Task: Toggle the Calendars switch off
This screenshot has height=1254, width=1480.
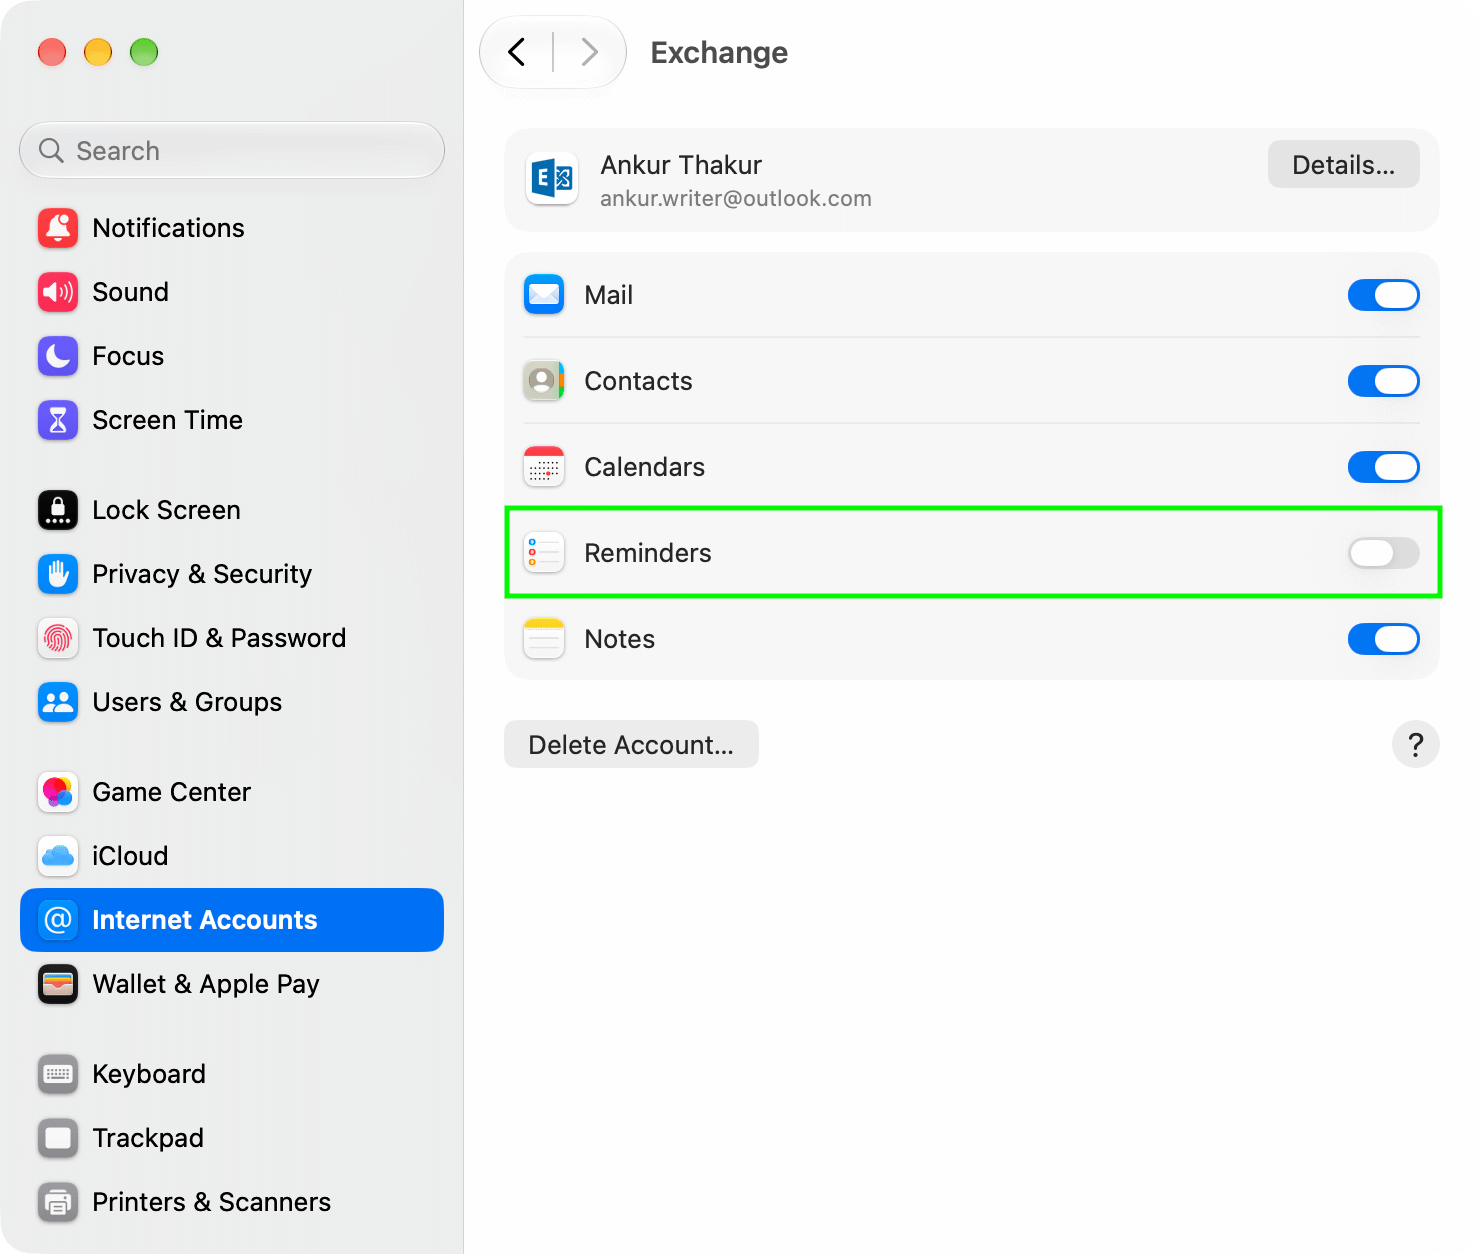Action: click(1384, 467)
